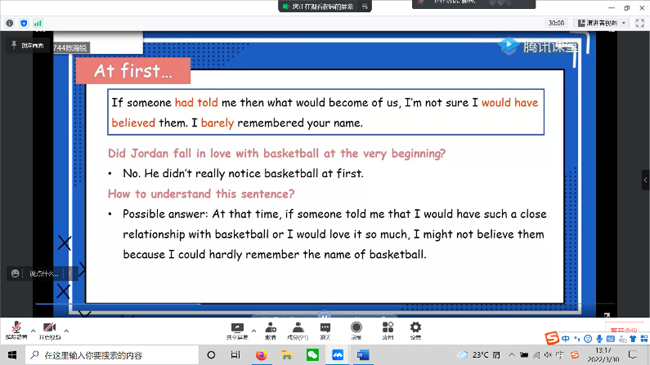Open meeting Settings gear

click(415, 331)
